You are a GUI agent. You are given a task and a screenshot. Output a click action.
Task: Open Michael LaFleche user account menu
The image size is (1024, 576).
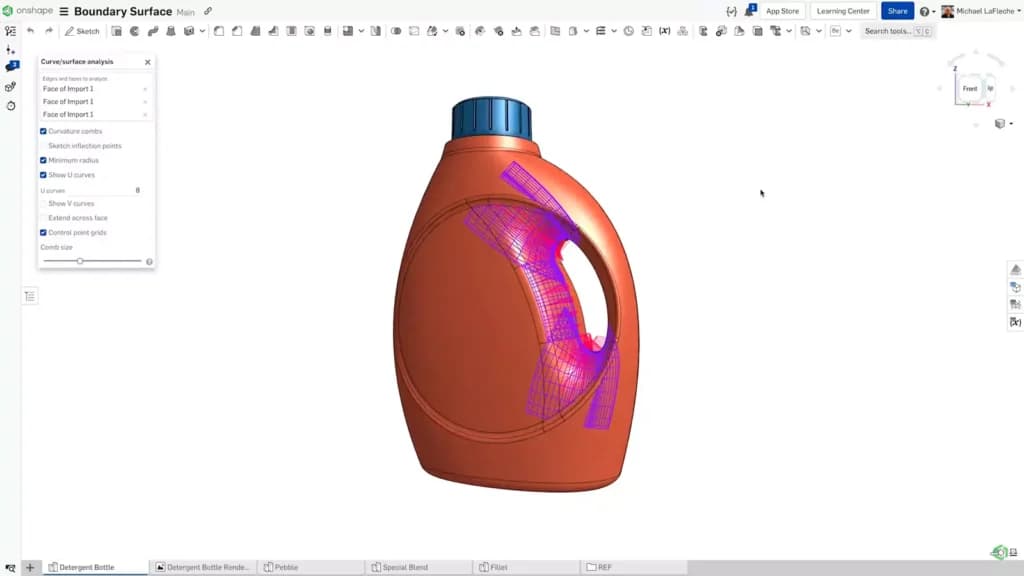tap(981, 11)
